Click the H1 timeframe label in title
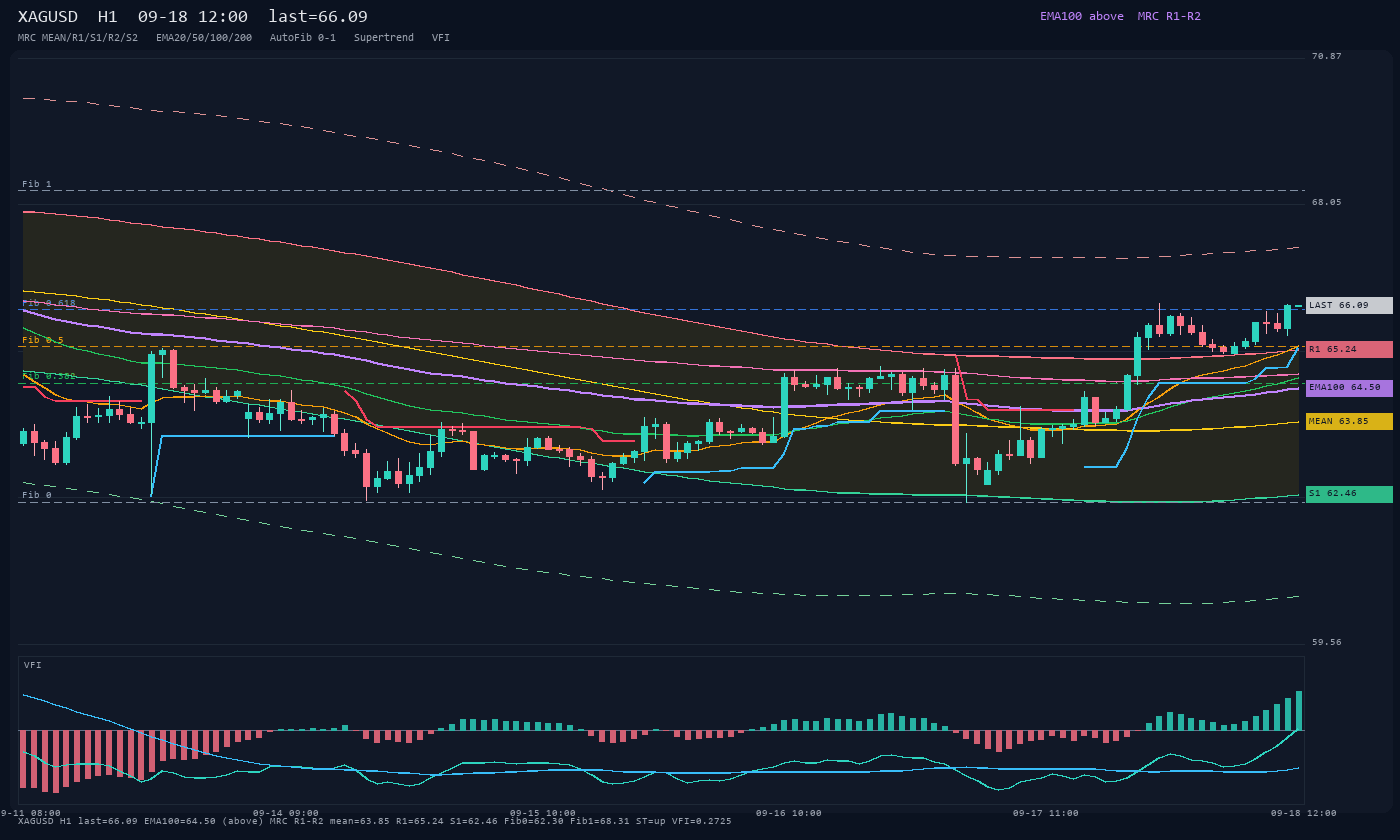Screen dimensions: 1400x840 [x=108, y=17]
